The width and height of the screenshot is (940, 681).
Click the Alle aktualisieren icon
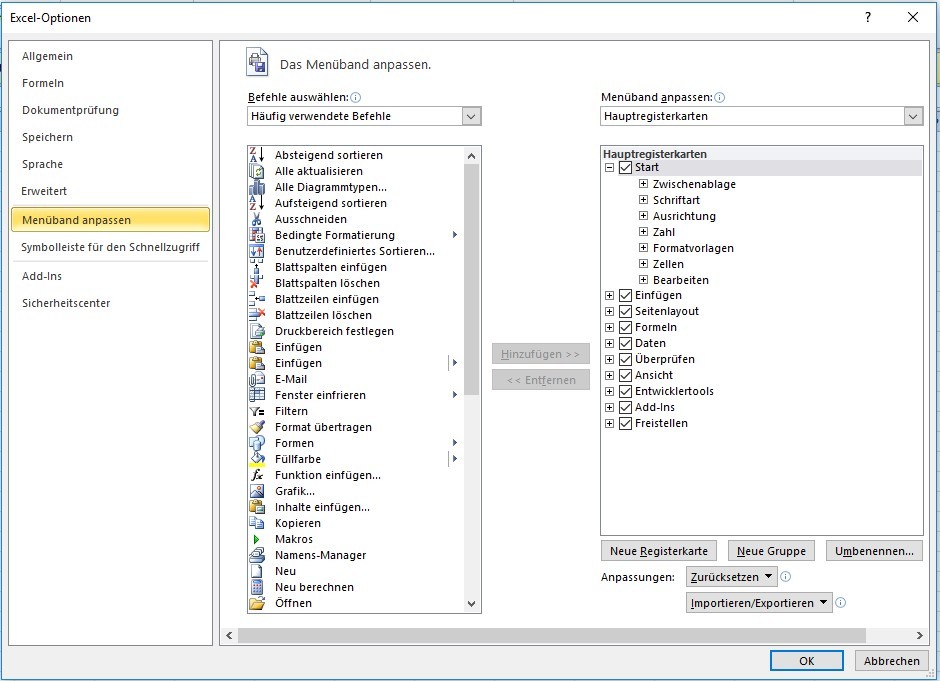pyautogui.click(x=257, y=171)
